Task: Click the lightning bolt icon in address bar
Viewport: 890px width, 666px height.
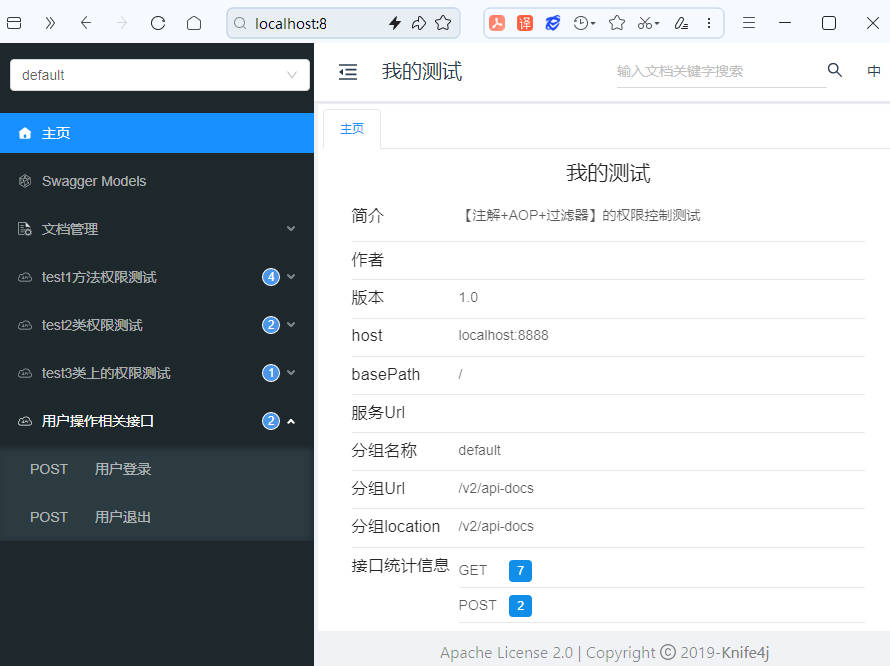Action: coord(394,23)
